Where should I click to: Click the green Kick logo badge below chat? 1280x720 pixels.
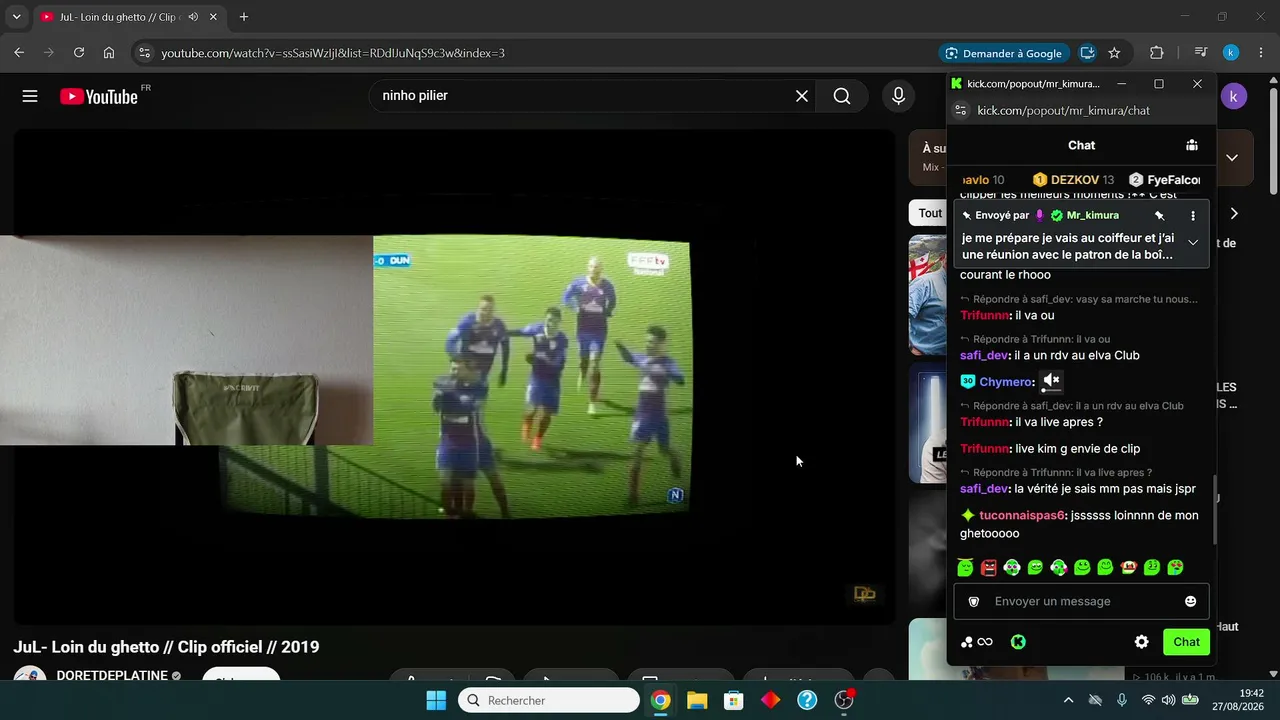click(x=1018, y=642)
